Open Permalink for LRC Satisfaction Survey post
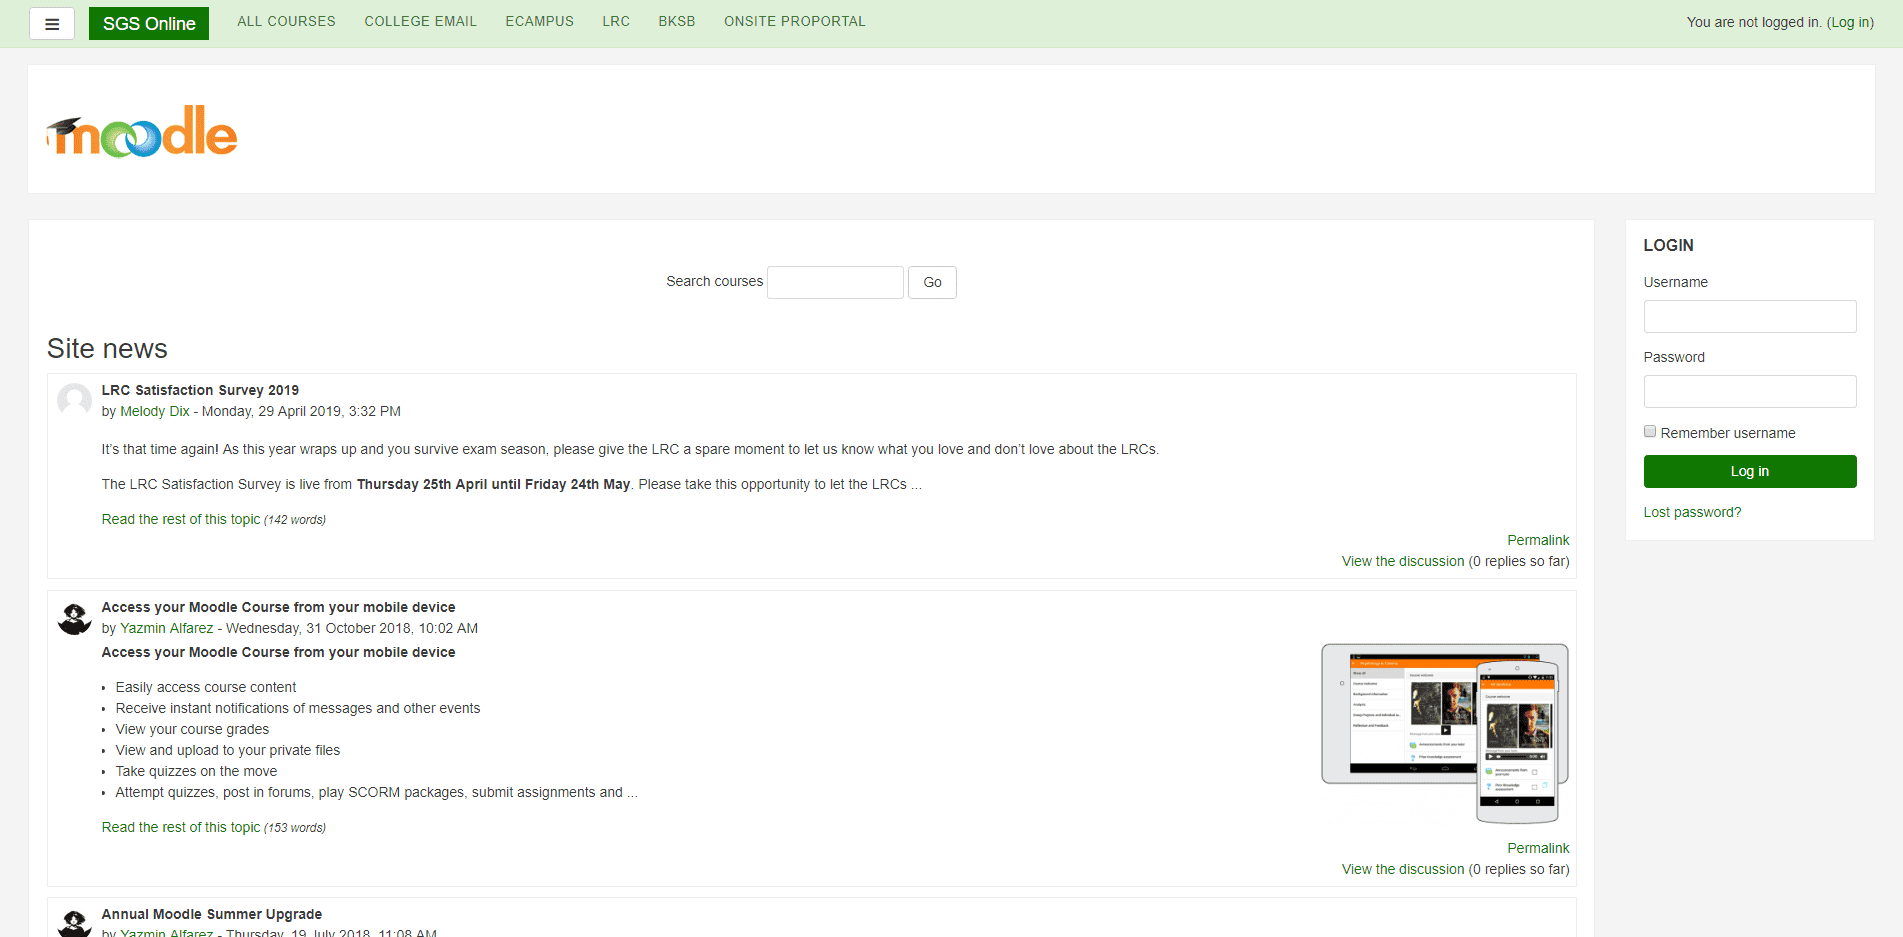Screen dimensions: 1903x937 click(1538, 540)
